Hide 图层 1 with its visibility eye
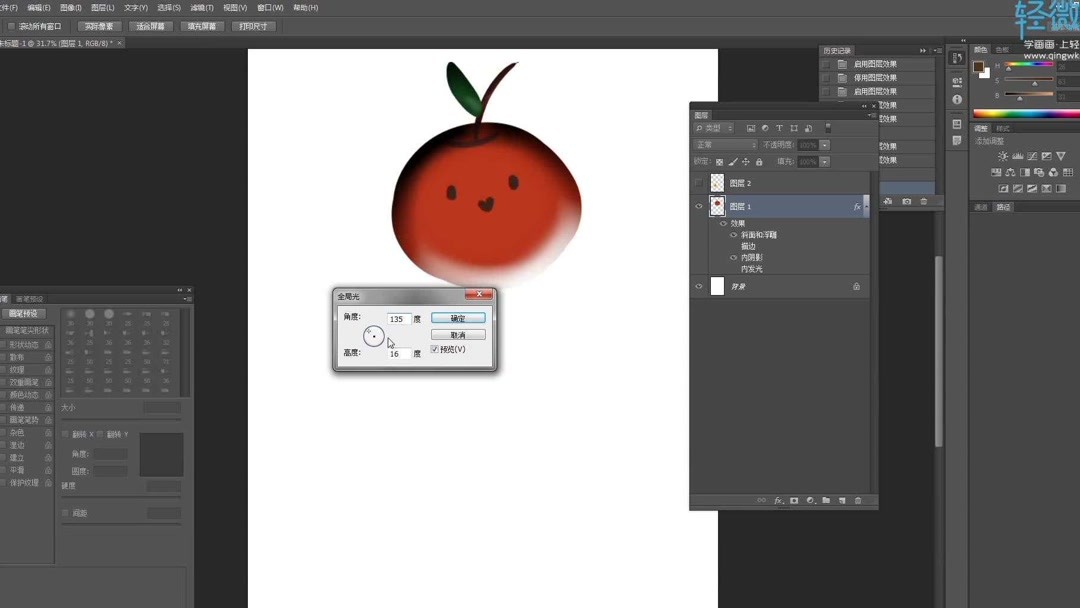 point(697,206)
